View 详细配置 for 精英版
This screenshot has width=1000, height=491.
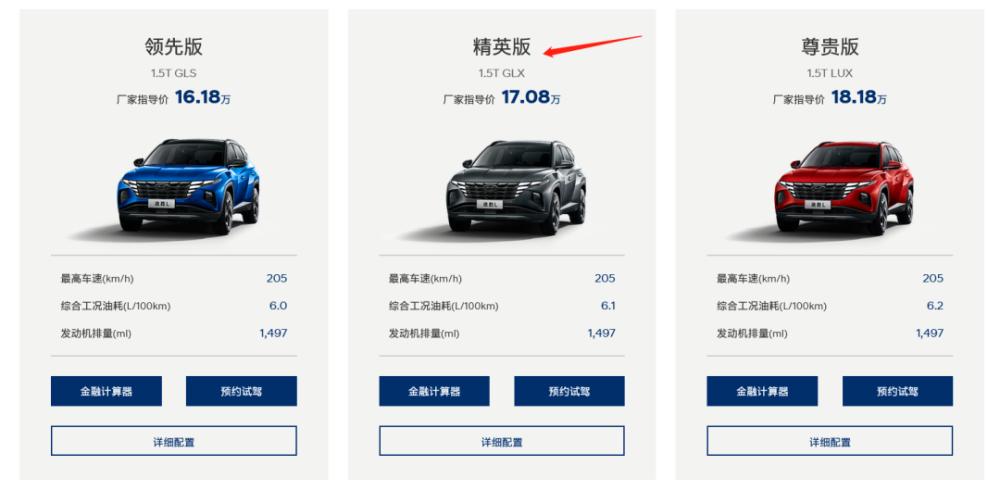pos(502,441)
